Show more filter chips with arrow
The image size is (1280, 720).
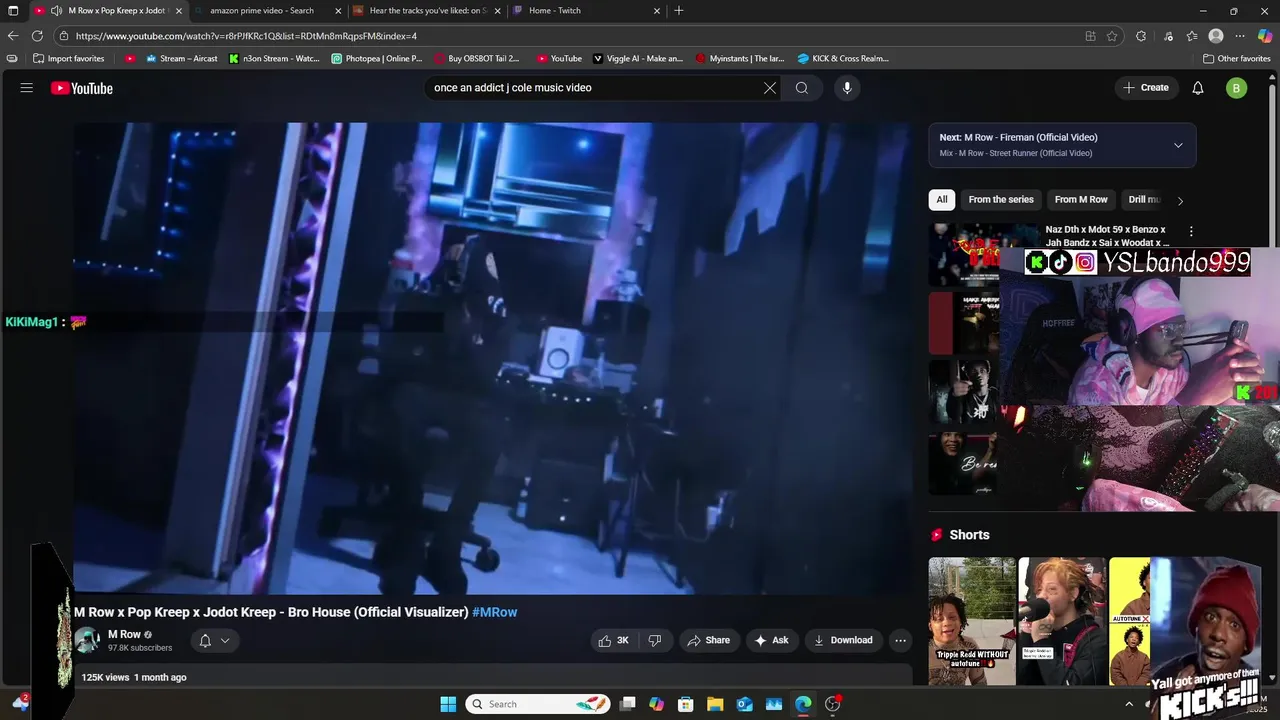[x=1180, y=200]
